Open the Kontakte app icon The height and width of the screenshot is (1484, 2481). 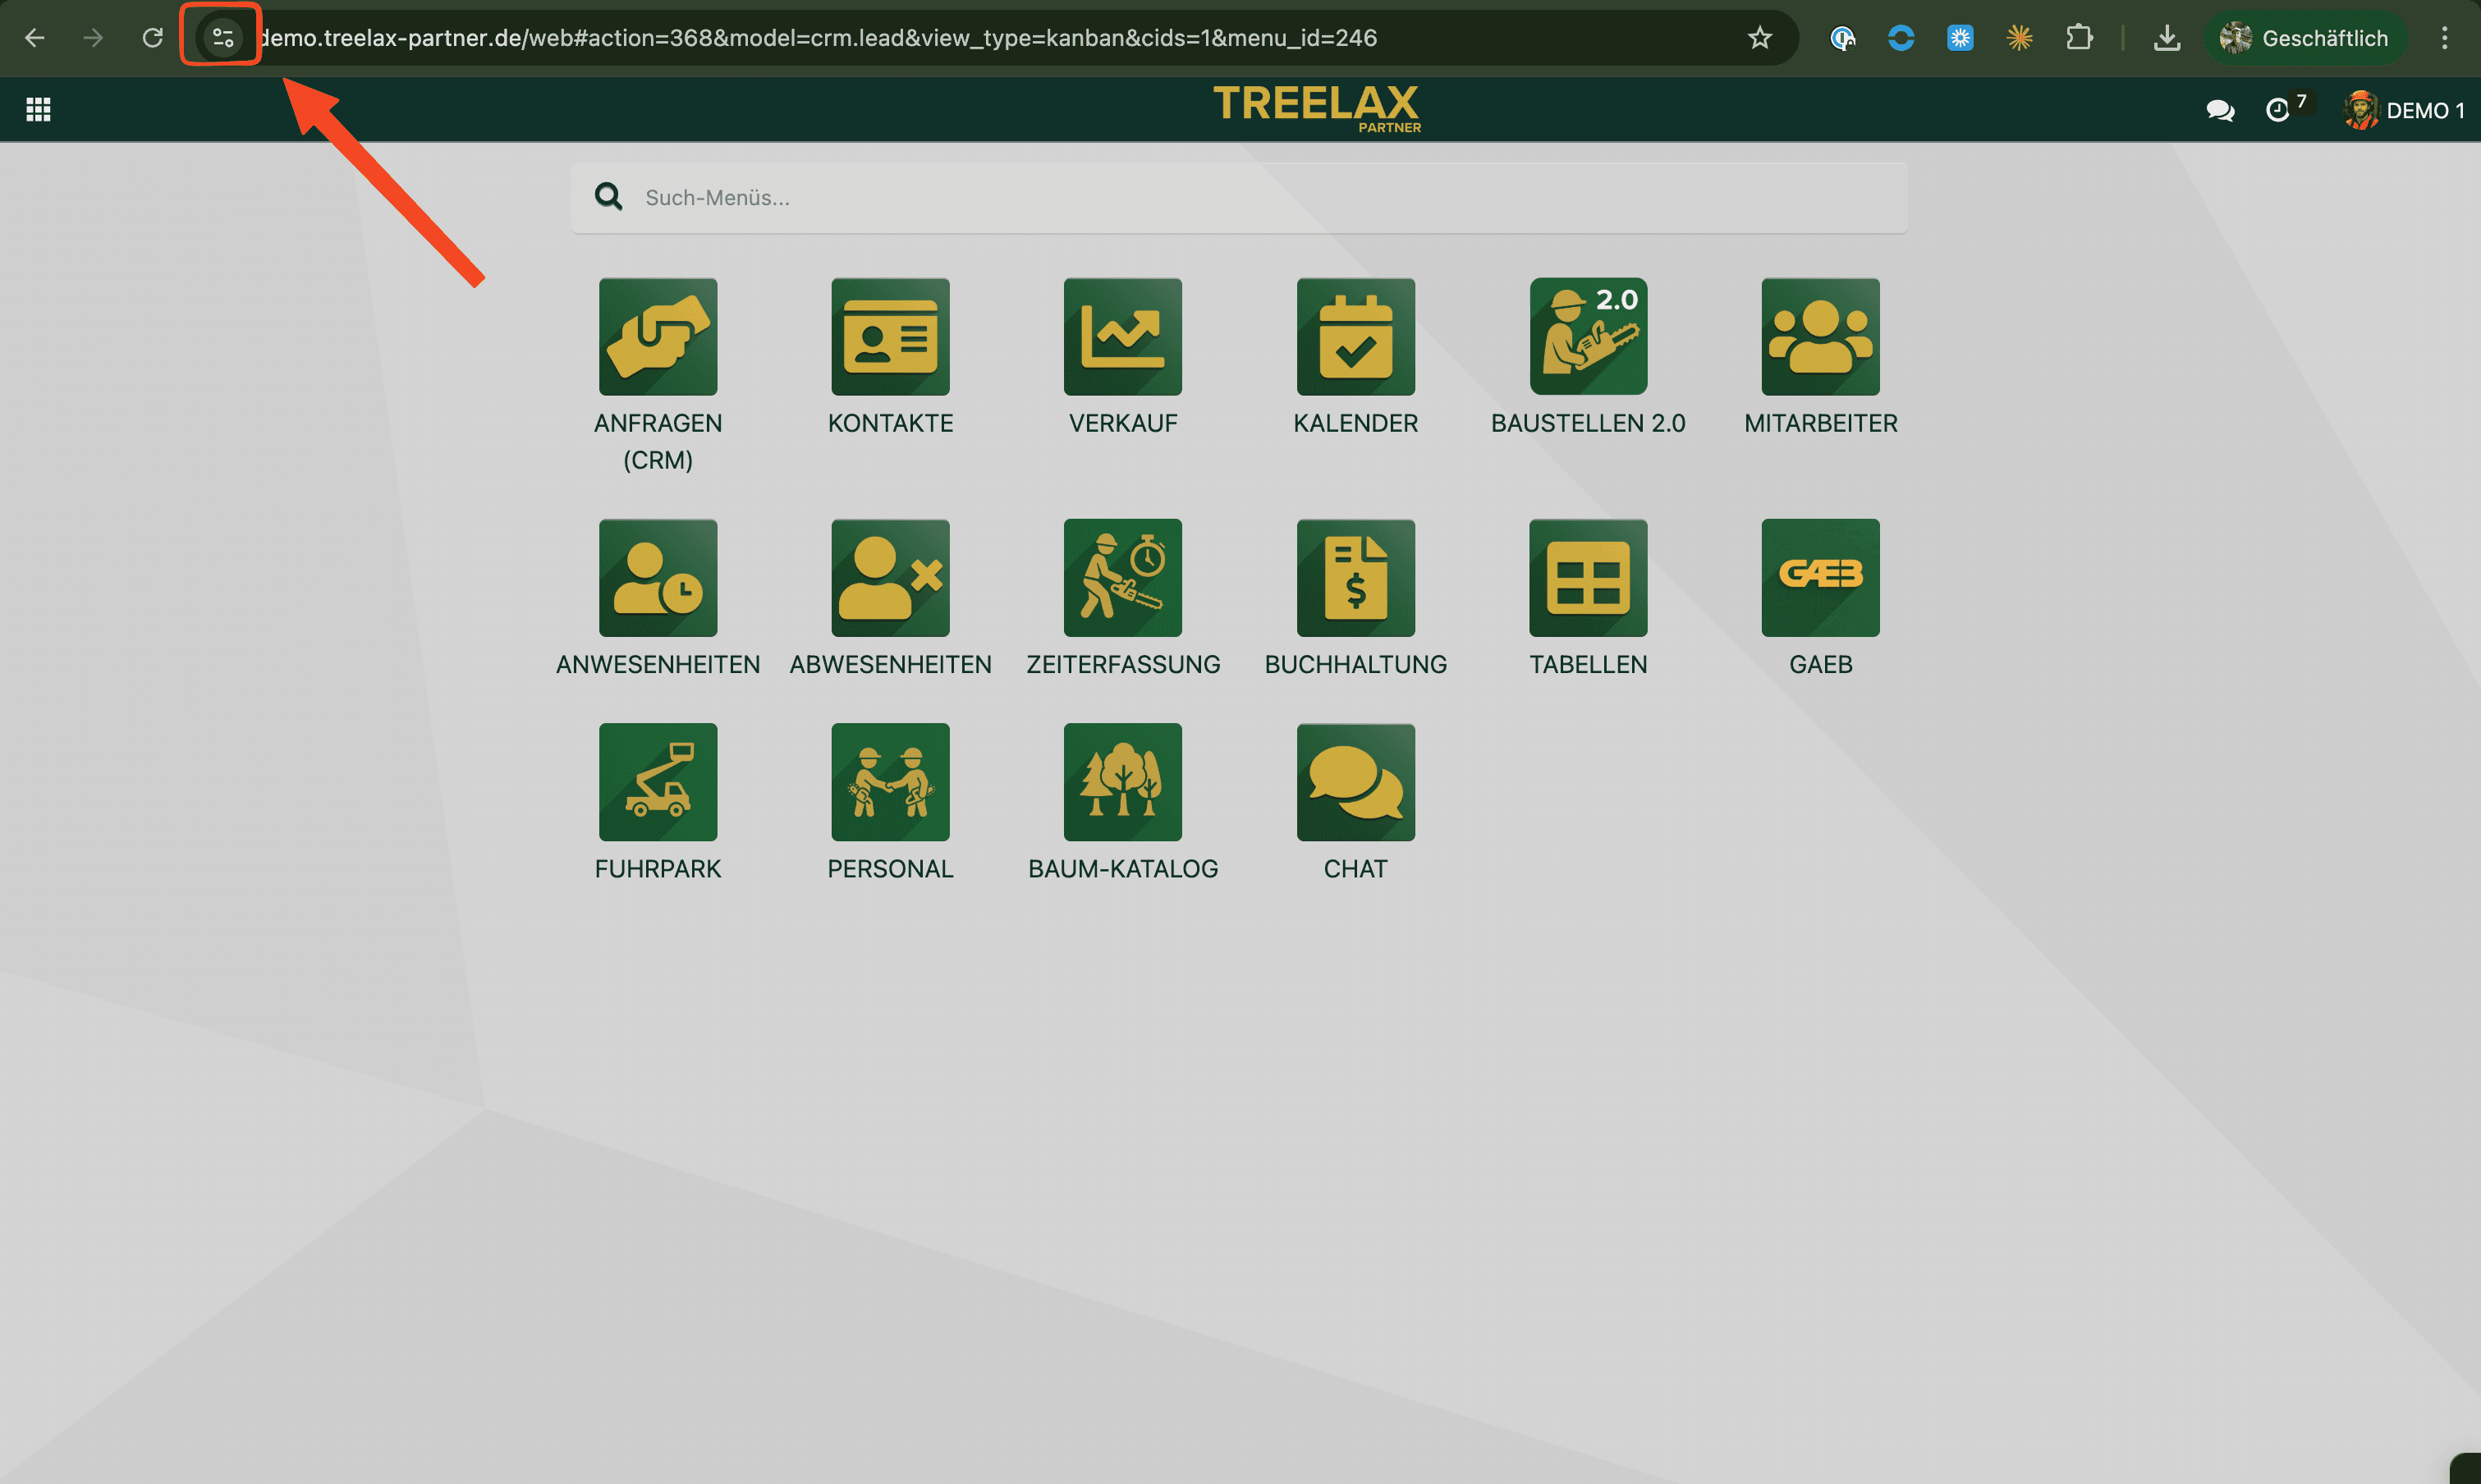tap(890, 337)
